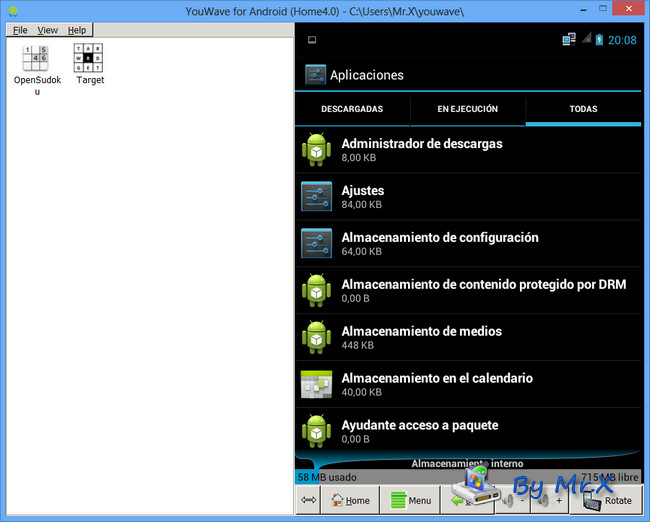Click the green Back arrow button
Viewport: 650px width, 522px height.
468,500
